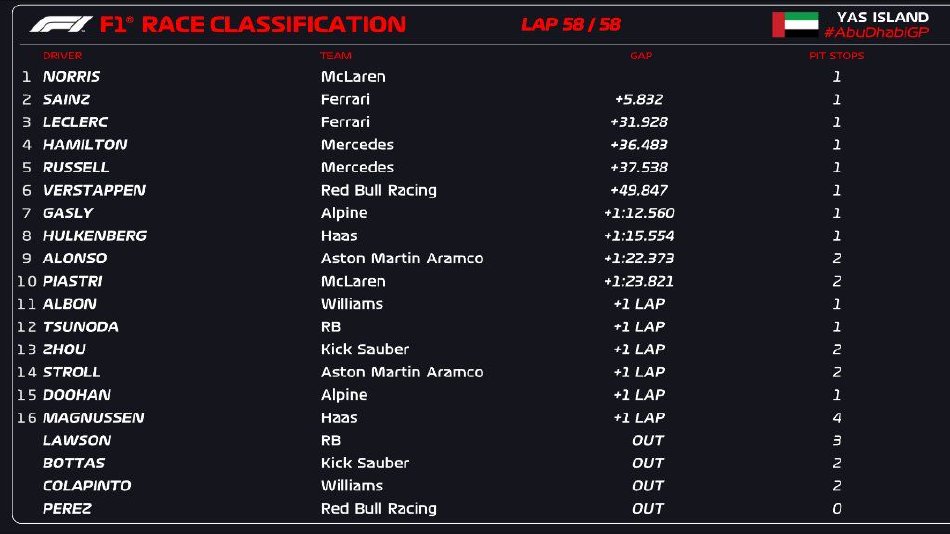This screenshot has height=534, width=950.
Task: Click the Aston Martin Aramco team for ALONSO
Action: coord(402,258)
